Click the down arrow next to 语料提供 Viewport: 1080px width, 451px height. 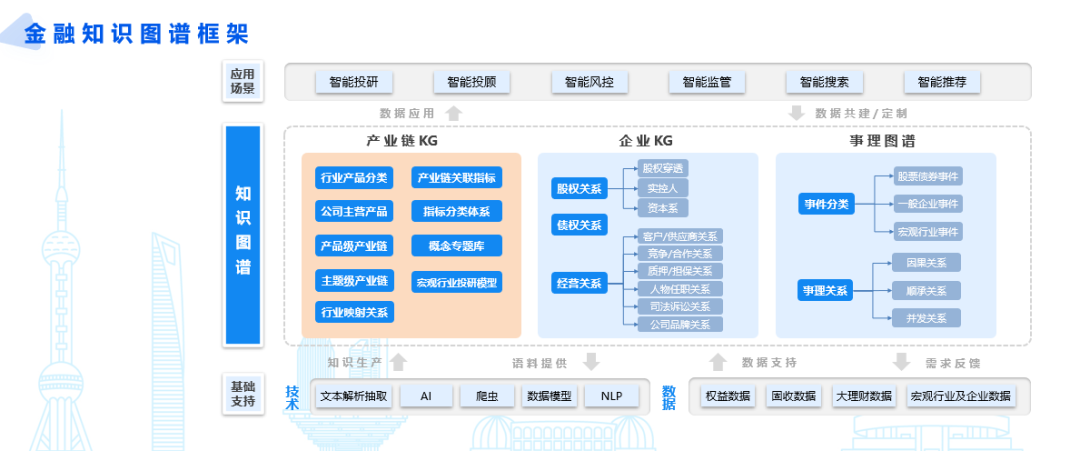(591, 362)
